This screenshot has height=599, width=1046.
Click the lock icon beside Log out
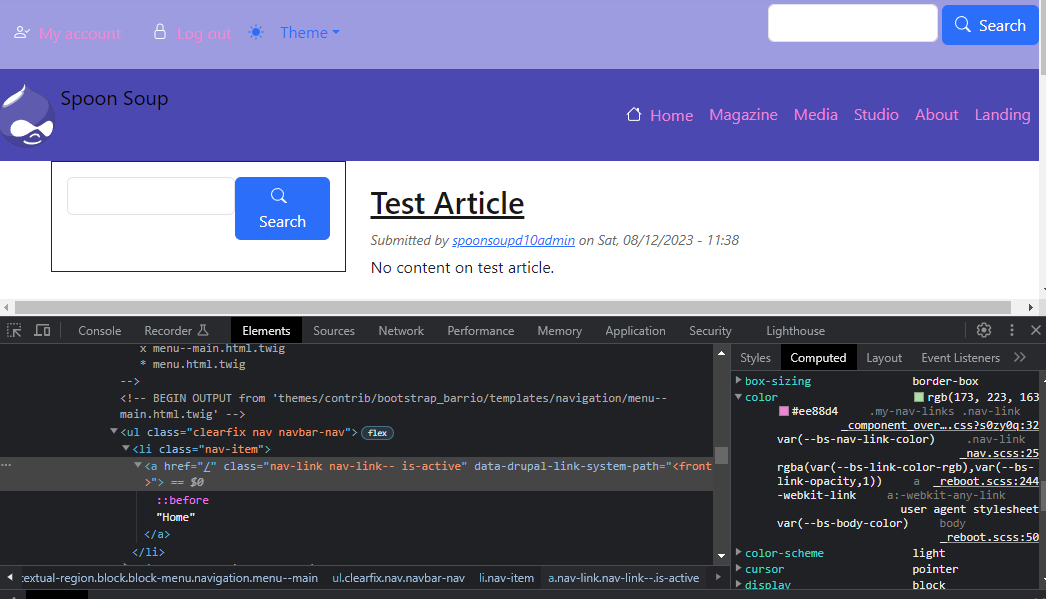pyautogui.click(x=159, y=32)
